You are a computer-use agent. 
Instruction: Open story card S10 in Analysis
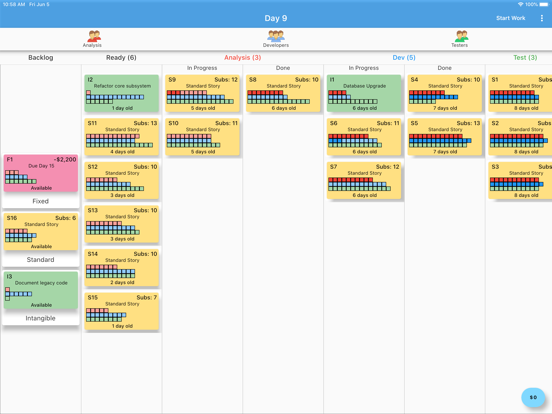pos(202,137)
